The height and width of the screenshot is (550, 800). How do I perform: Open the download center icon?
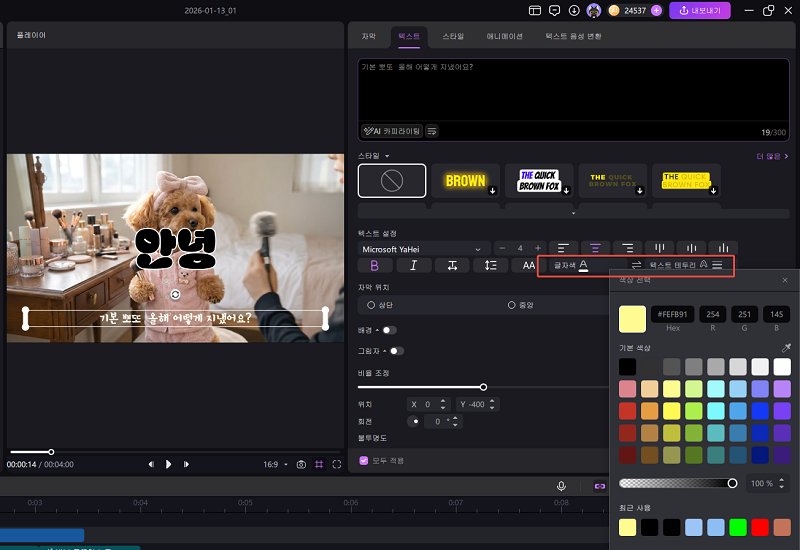[574, 10]
